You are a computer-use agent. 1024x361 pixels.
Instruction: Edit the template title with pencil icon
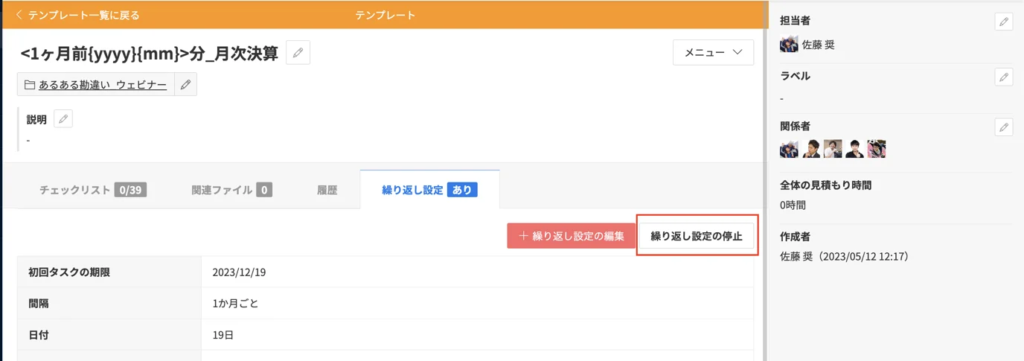coord(298,53)
